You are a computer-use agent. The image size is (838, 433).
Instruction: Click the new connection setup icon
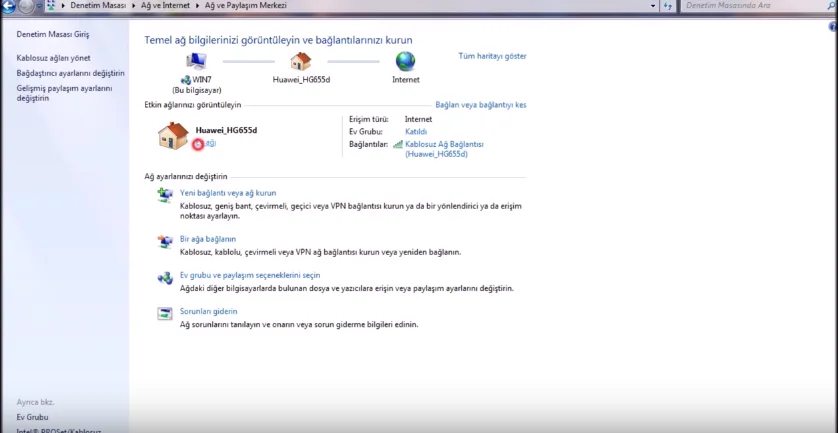(165, 196)
